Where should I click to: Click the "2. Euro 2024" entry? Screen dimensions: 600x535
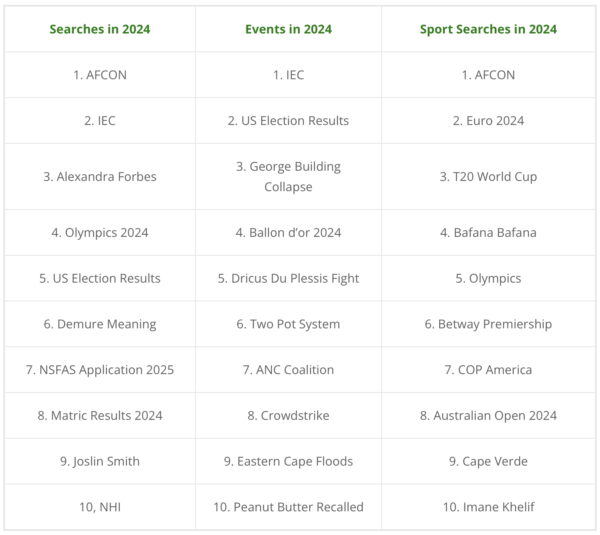click(488, 121)
